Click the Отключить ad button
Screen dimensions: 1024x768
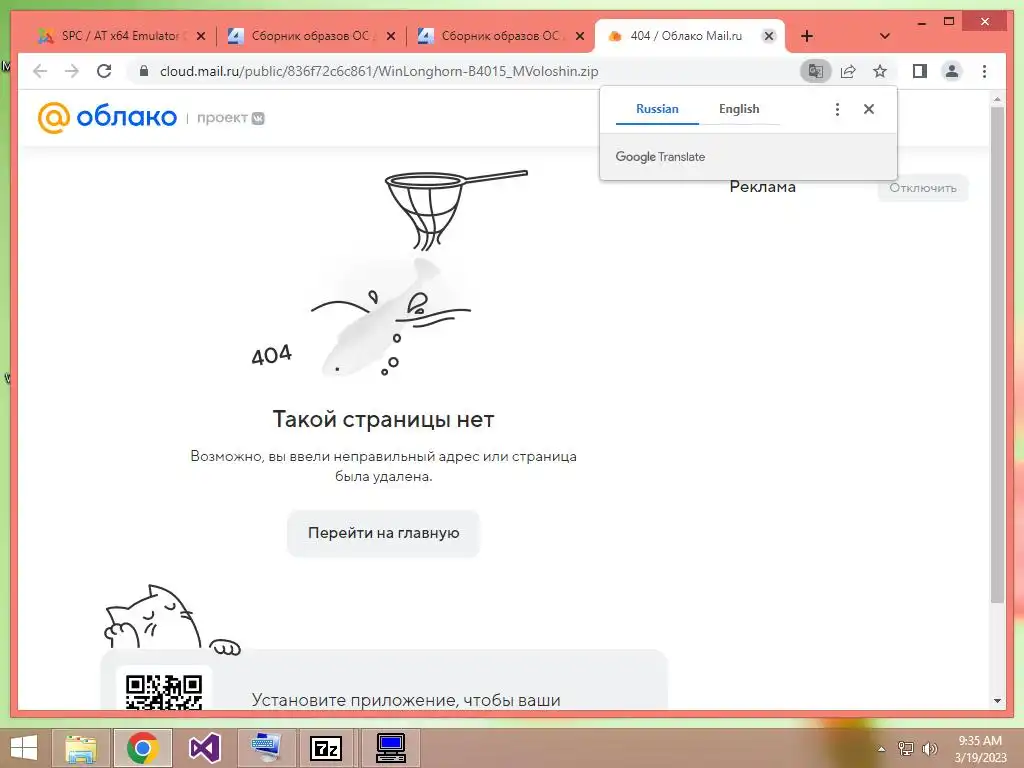pos(923,188)
